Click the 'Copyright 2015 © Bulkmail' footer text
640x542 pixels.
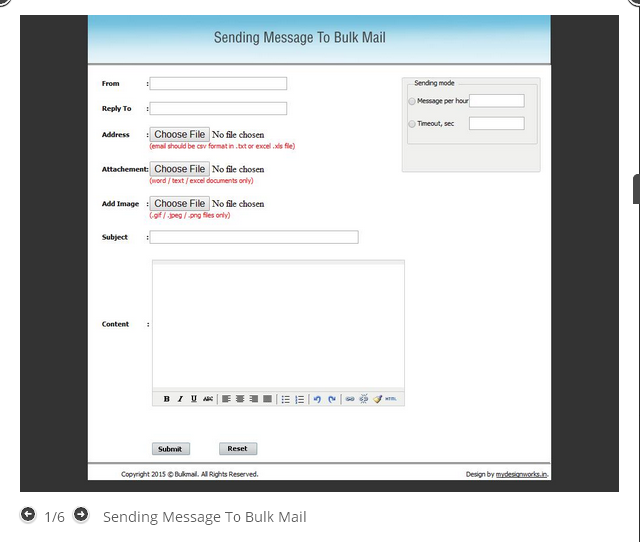pyautogui.click(x=189, y=474)
